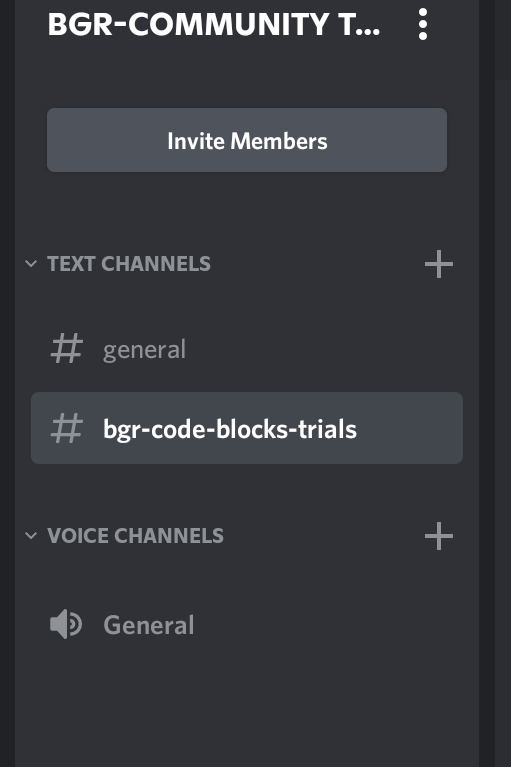Select the bgr-code-blocks-trials channel
Viewport: 511px width, 767px height.
click(x=247, y=428)
